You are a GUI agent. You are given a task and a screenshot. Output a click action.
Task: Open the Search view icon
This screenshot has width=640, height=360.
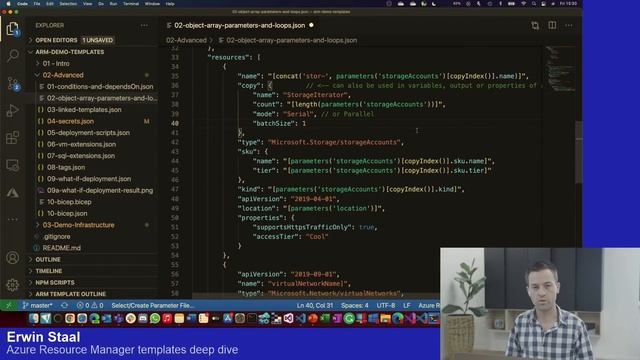point(13,56)
